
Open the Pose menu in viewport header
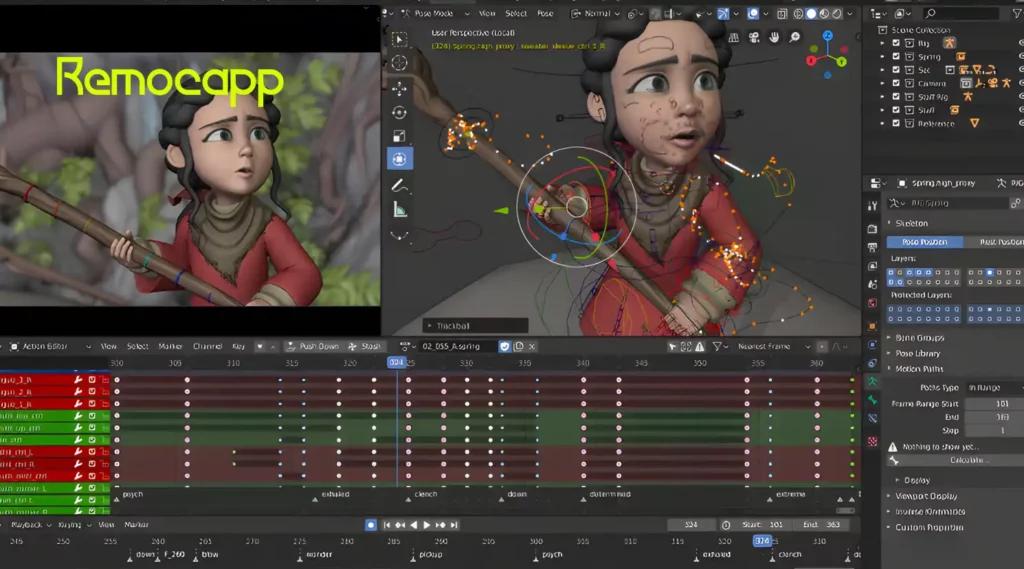click(545, 13)
